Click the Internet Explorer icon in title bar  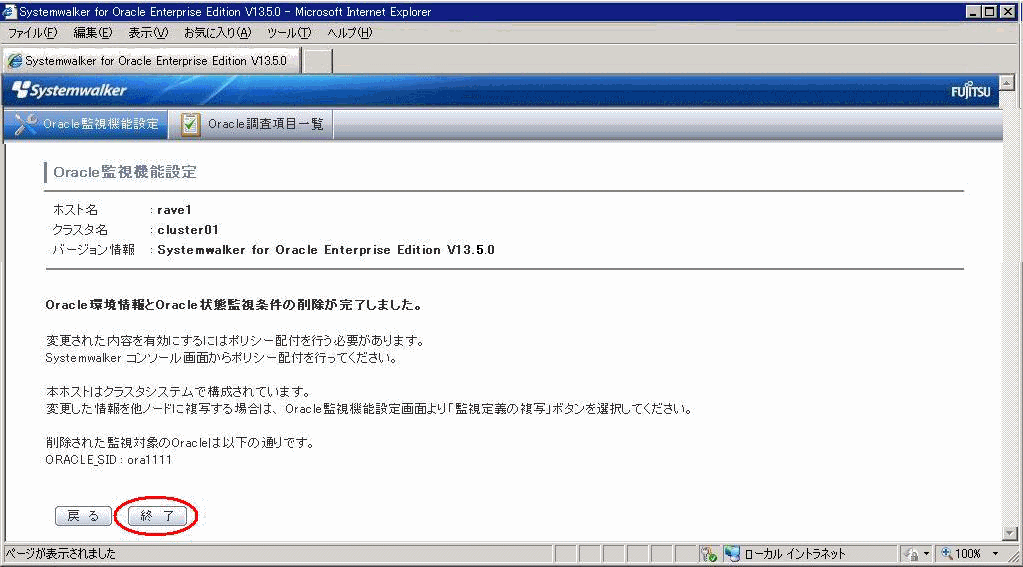click(x=9, y=11)
